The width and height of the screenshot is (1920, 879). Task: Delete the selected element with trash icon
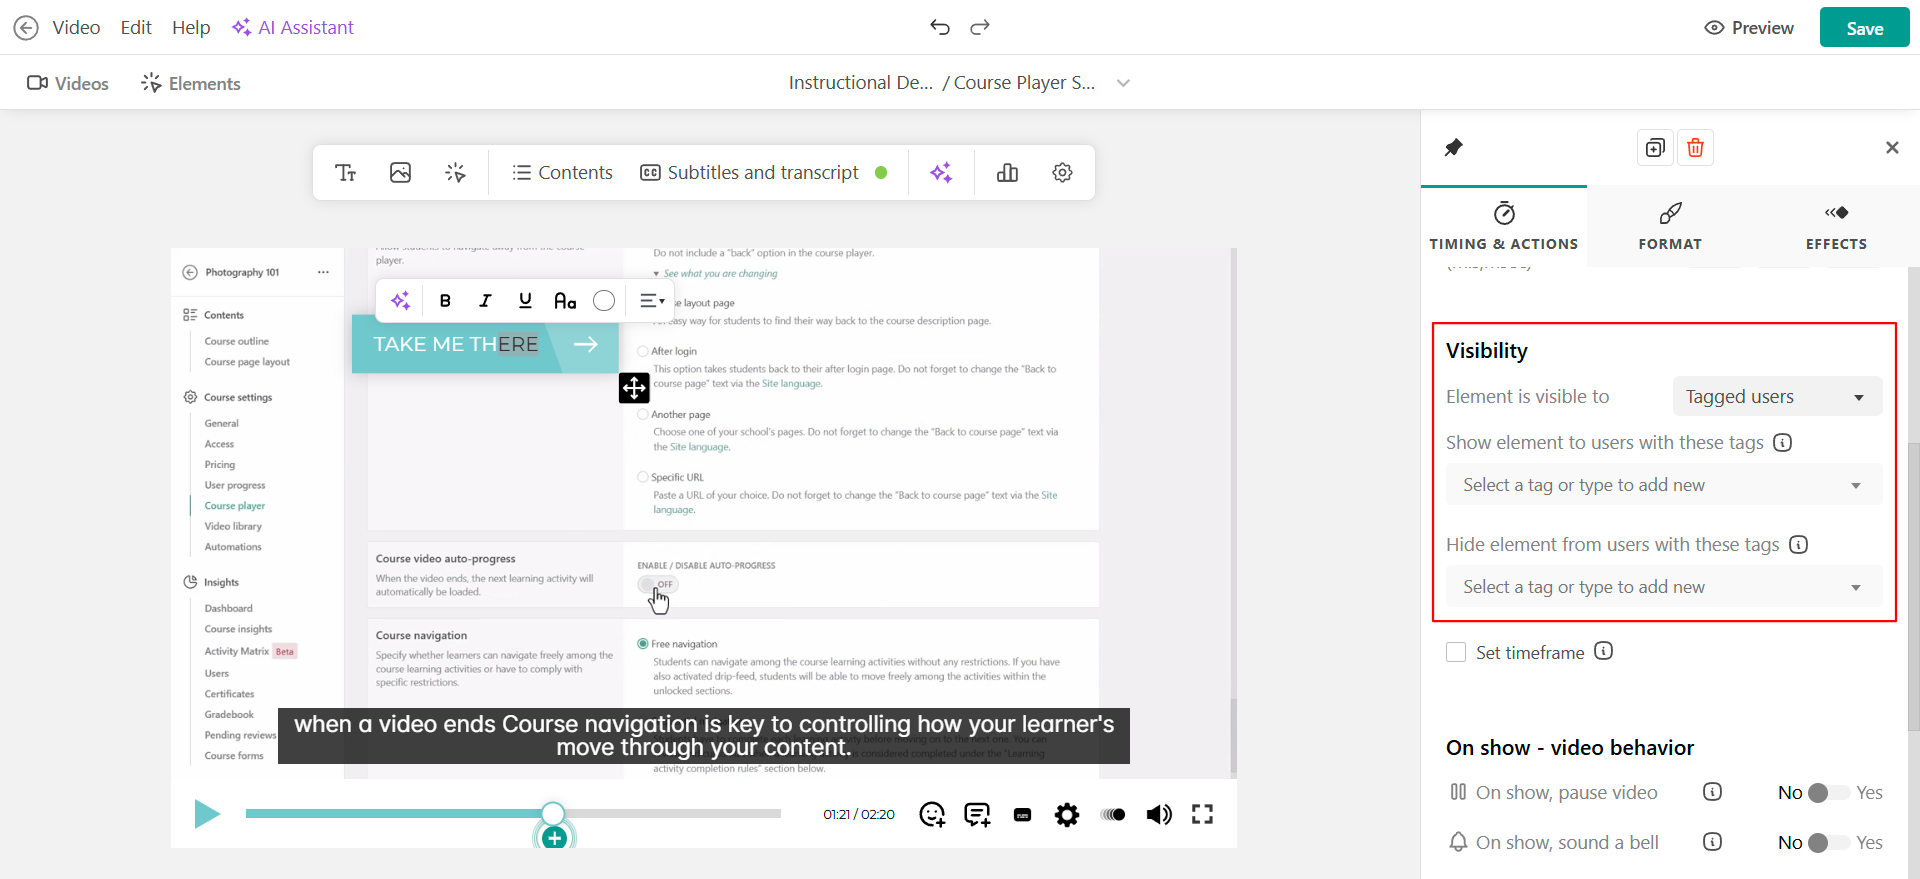tap(1695, 148)
